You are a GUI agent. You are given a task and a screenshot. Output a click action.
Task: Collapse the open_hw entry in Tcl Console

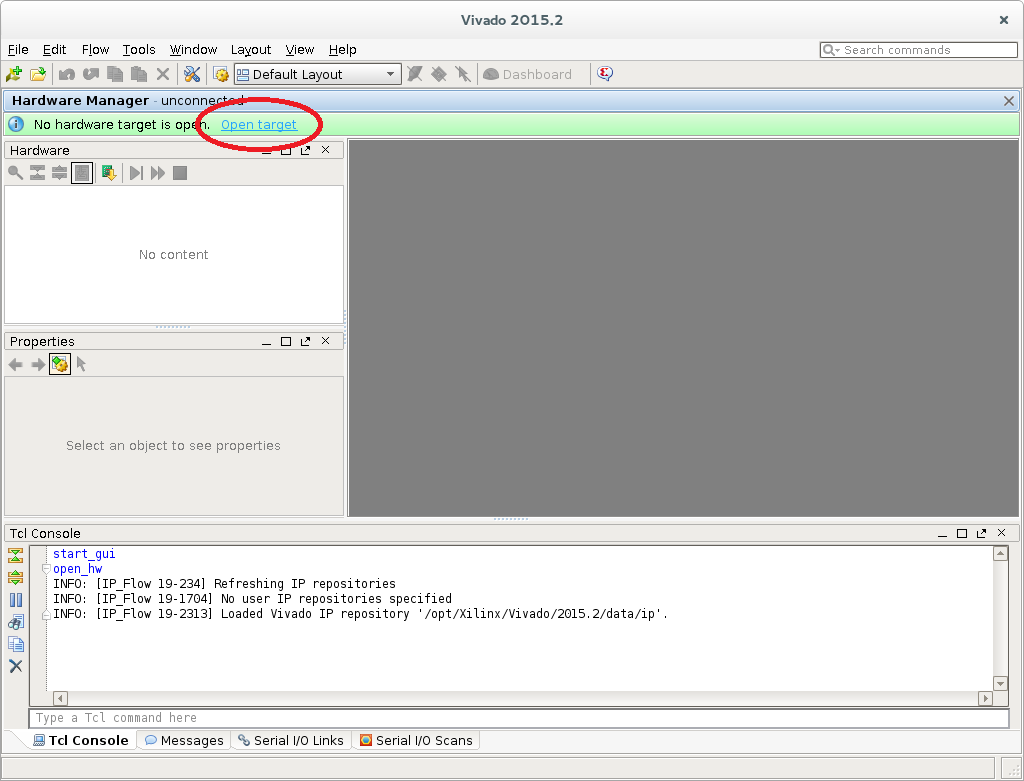coord(46,569)
